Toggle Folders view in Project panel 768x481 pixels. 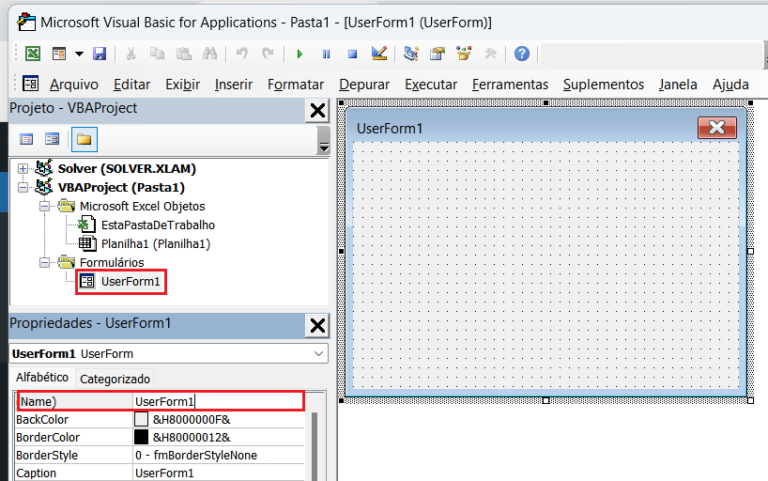coord(82,139)
